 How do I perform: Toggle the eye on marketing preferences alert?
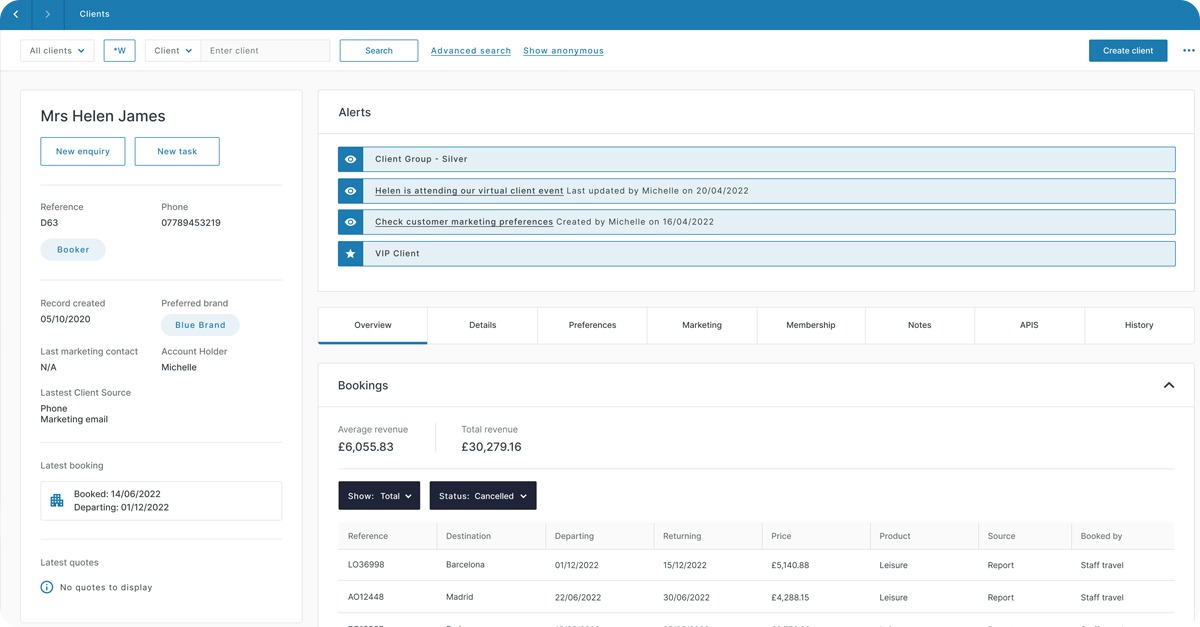point(349,221)
